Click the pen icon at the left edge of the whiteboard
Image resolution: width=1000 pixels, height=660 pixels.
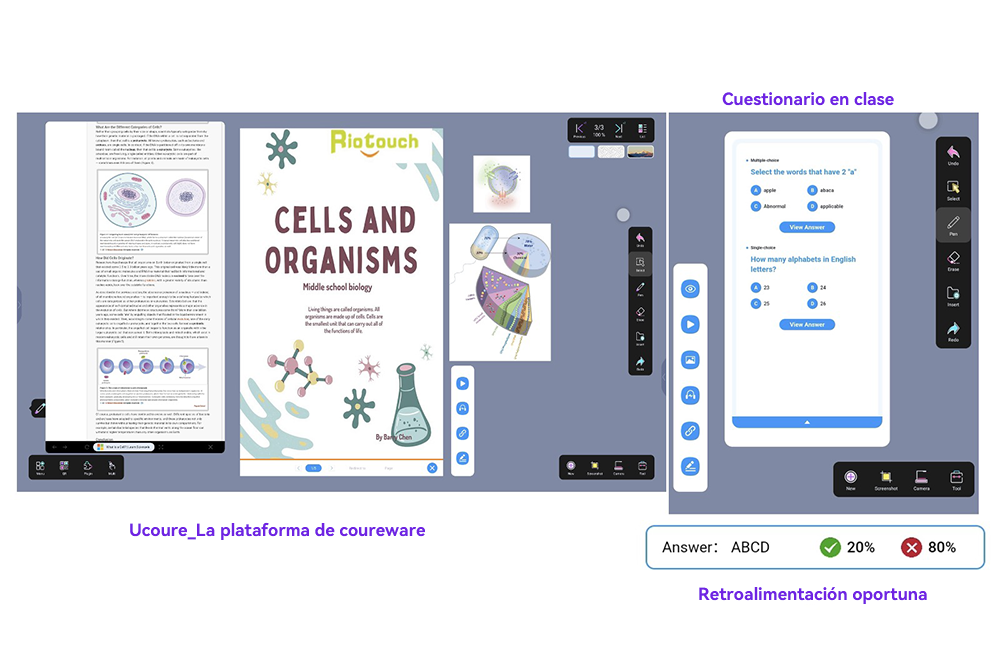[40, 408]
